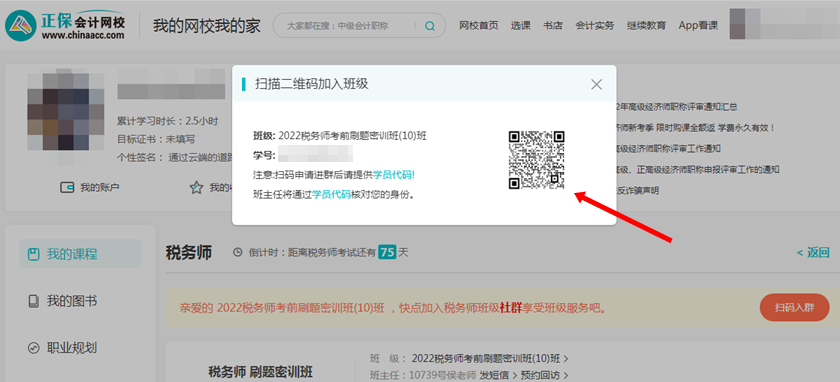Click the class name link after 班 级
The image size is (840, 382).
pos(486,358)
